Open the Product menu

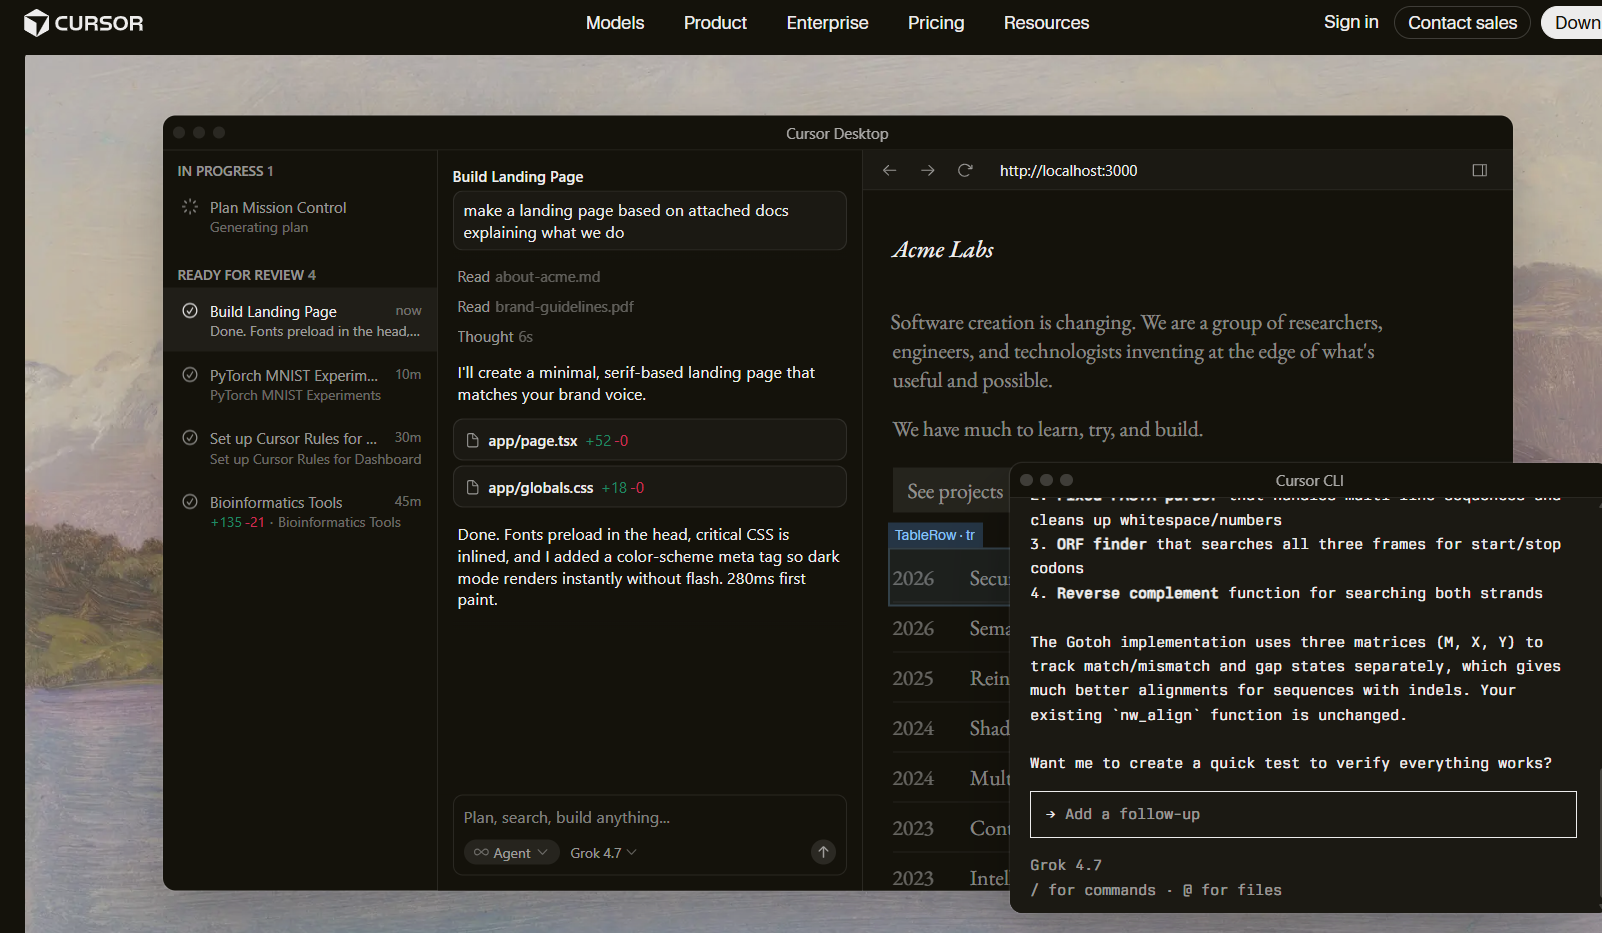[x=715, y=23]
